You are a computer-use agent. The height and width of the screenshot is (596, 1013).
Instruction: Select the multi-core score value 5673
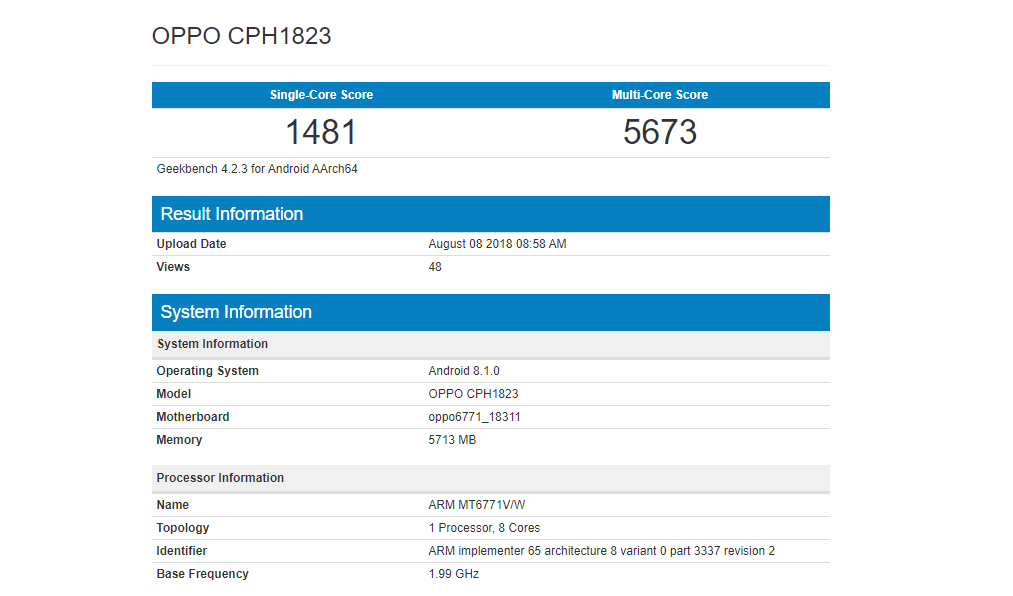tap(659, 132)
